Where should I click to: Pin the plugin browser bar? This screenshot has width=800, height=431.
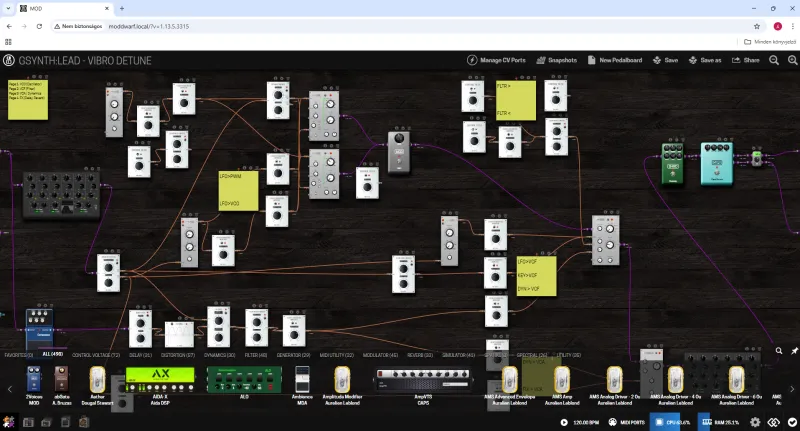click(793, 351)
